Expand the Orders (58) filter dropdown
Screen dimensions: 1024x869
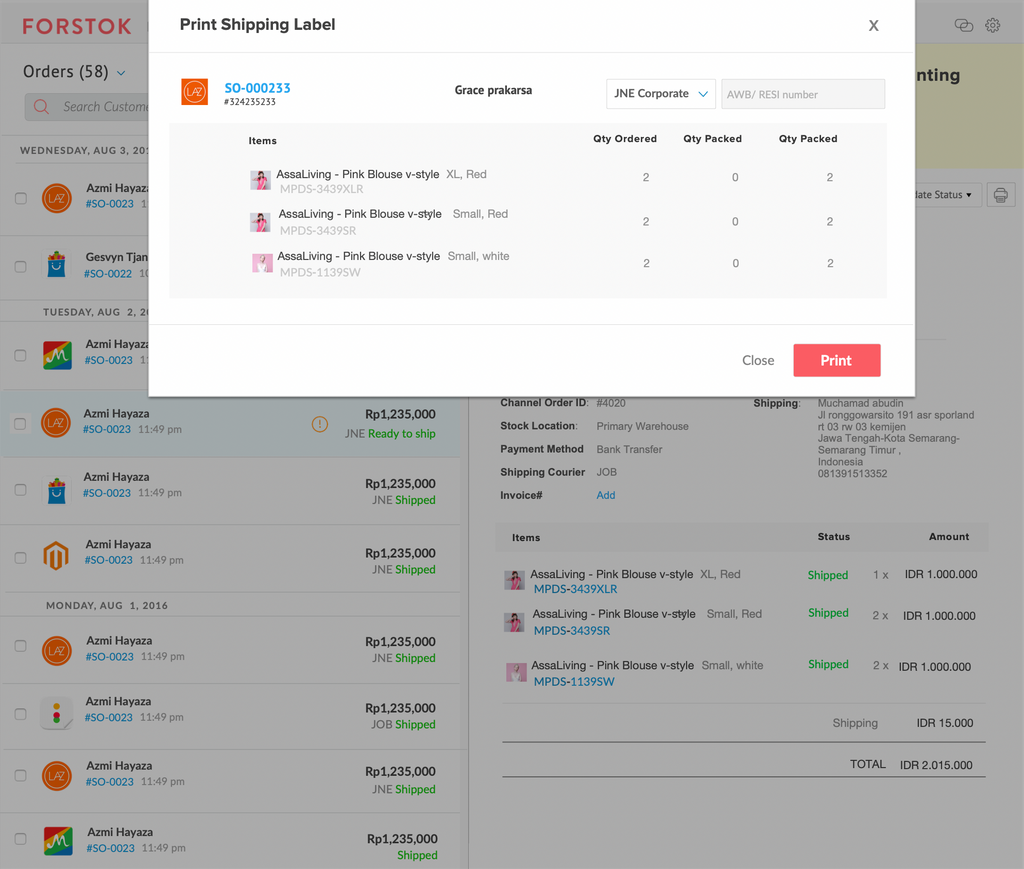[121, 73]
